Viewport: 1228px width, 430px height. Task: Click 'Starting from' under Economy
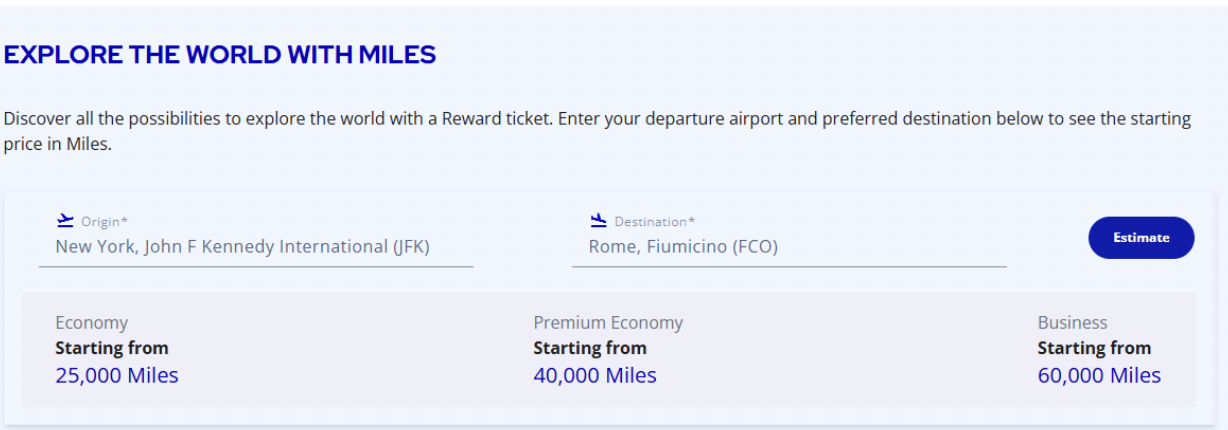[112, 348]
